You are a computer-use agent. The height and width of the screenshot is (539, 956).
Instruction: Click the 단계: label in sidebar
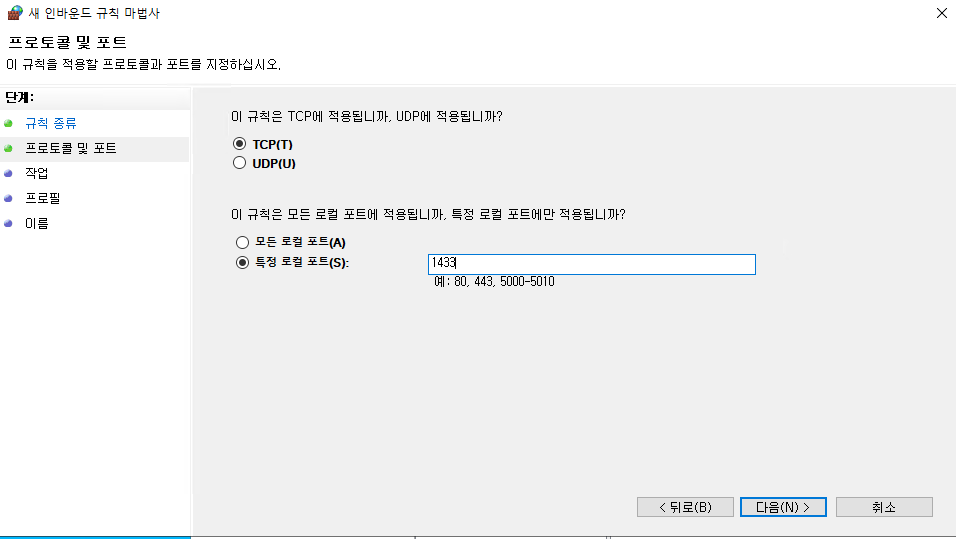coord(20,98)
